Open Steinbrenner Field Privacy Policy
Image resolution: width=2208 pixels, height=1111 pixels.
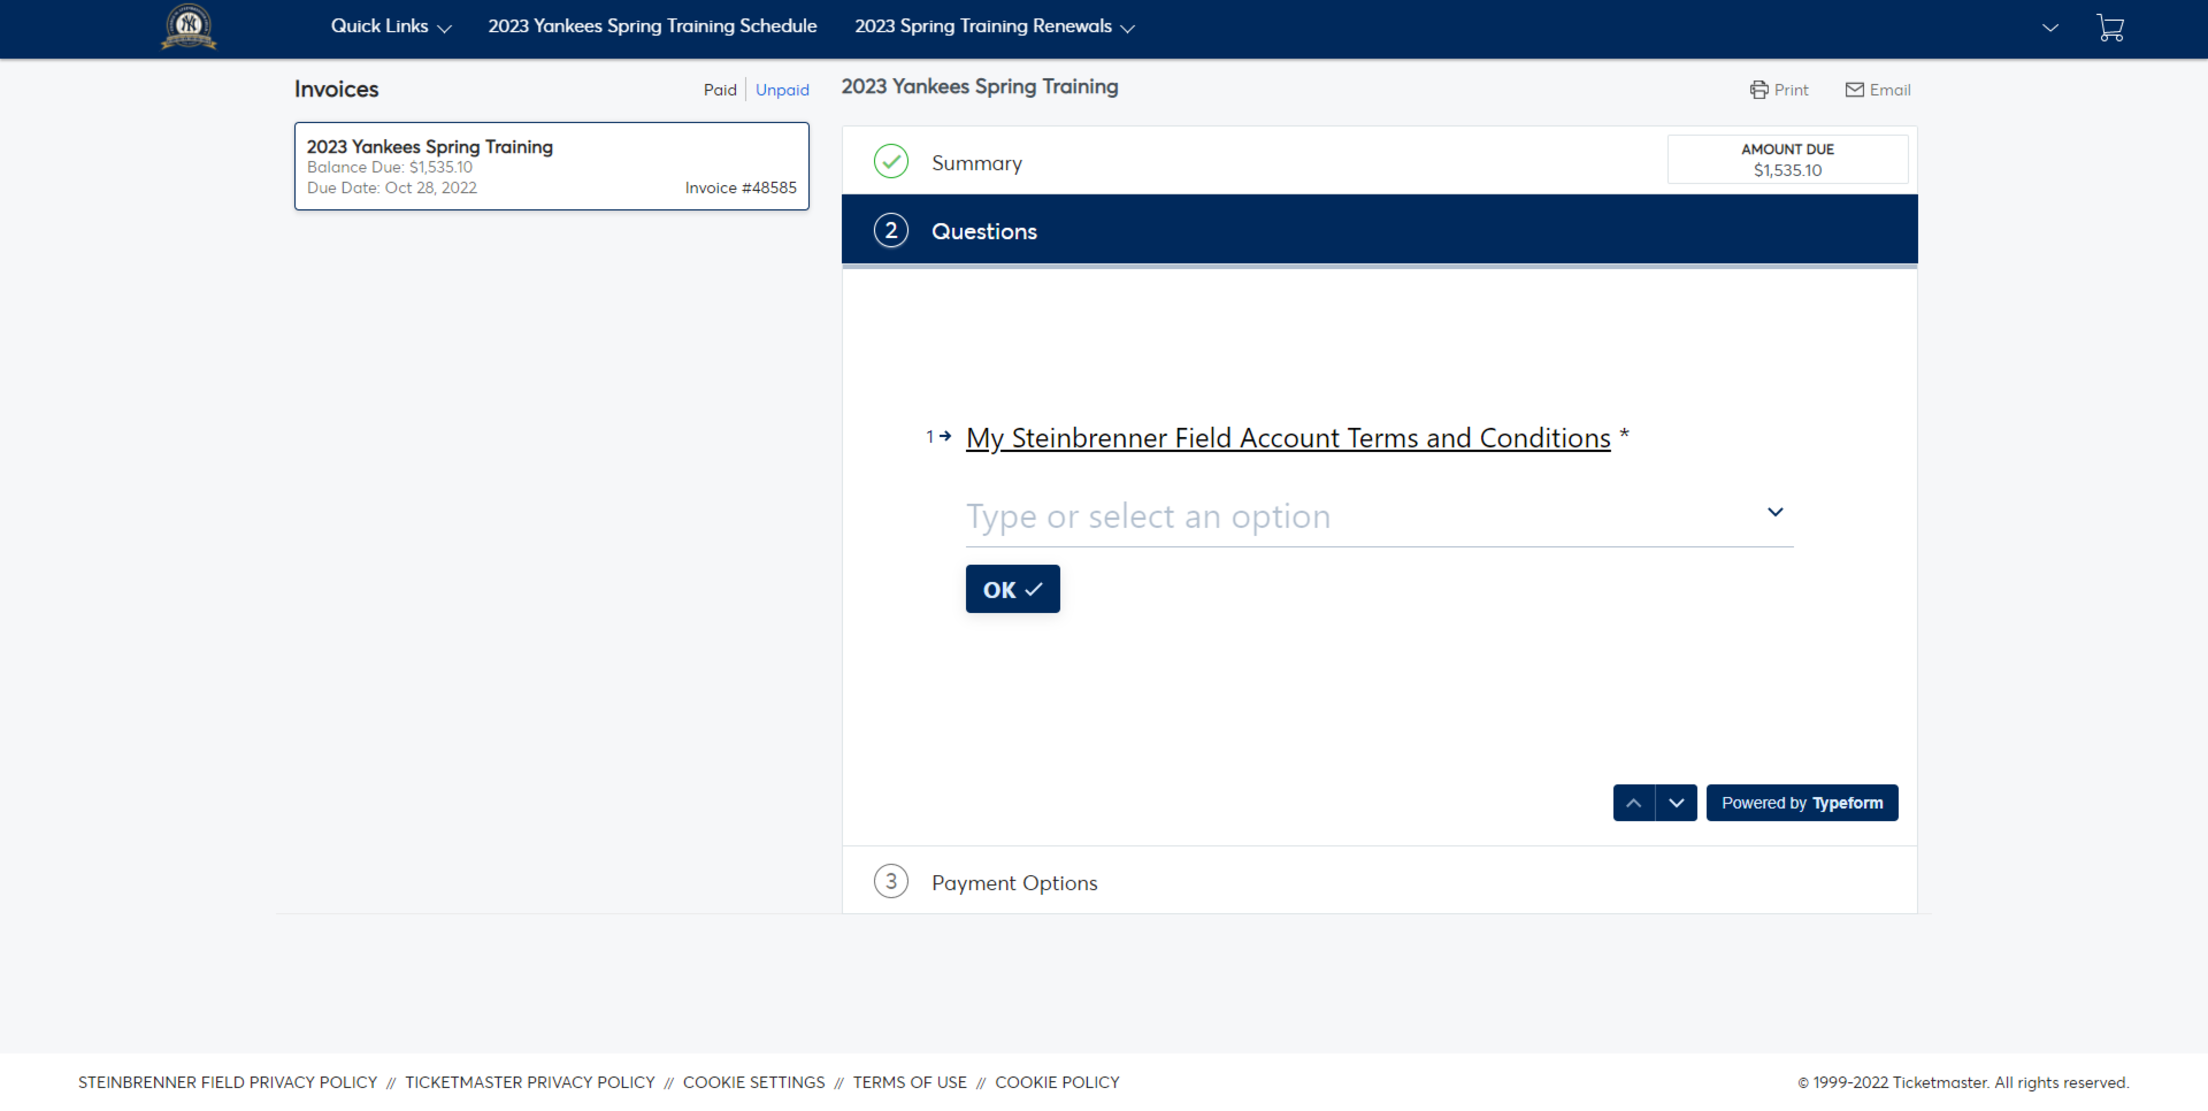click(228, 1082)
